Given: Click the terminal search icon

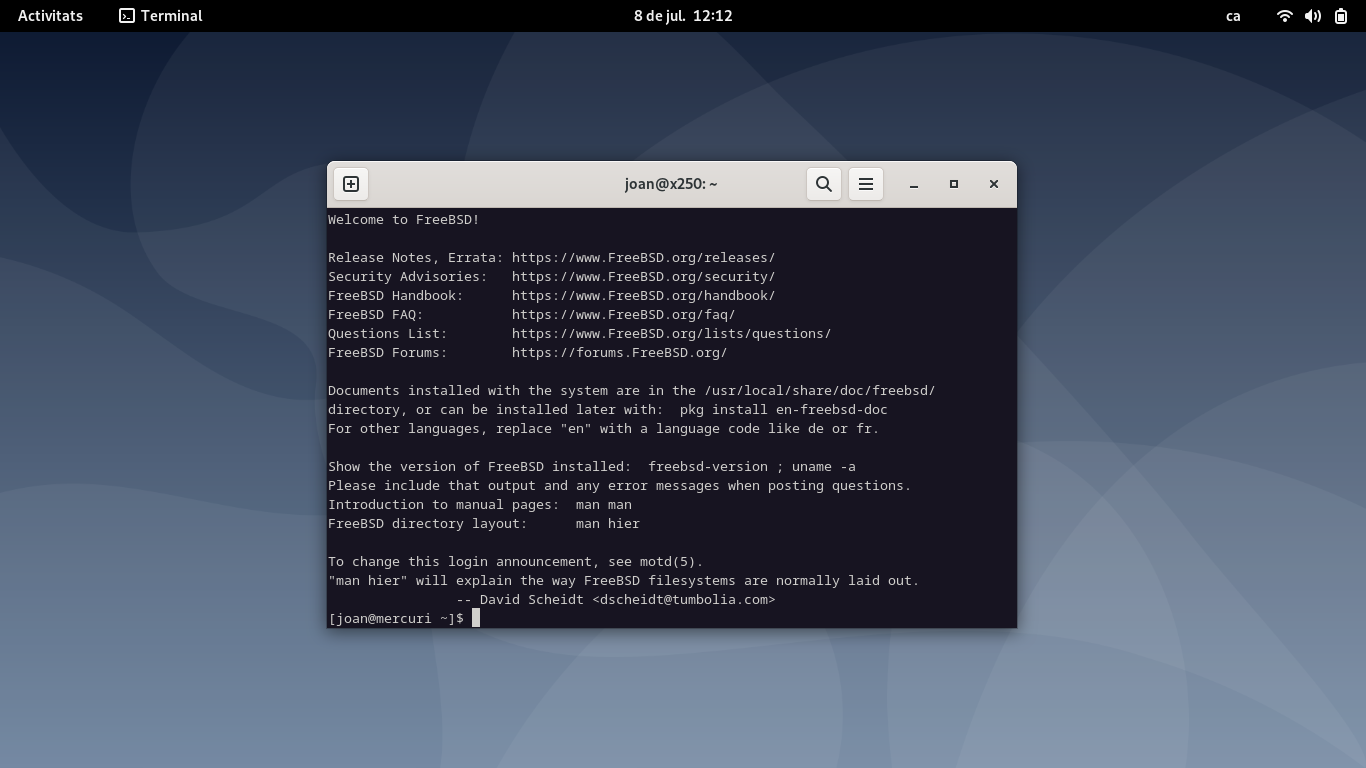Looking at the screenshot, I should [x=824, y=184].
